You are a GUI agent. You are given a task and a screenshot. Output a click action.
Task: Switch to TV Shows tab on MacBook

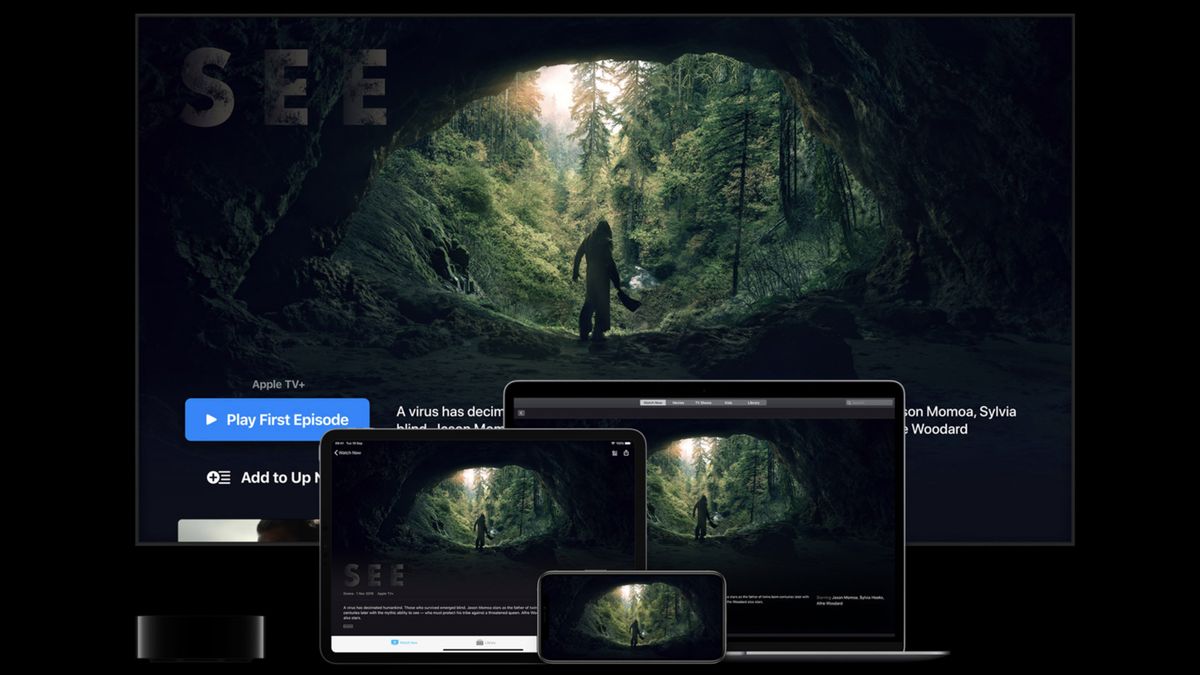coord(704,403)
